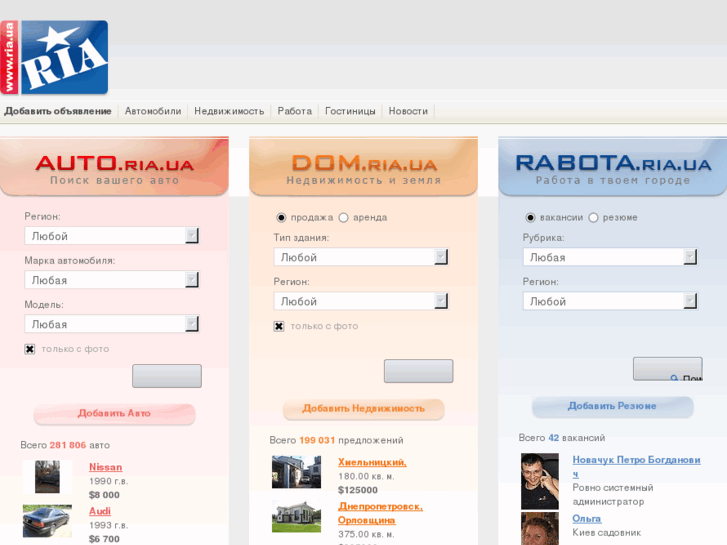Go to Автомобили section
This screenshot has width=727, height=545.
pos(153,111)
